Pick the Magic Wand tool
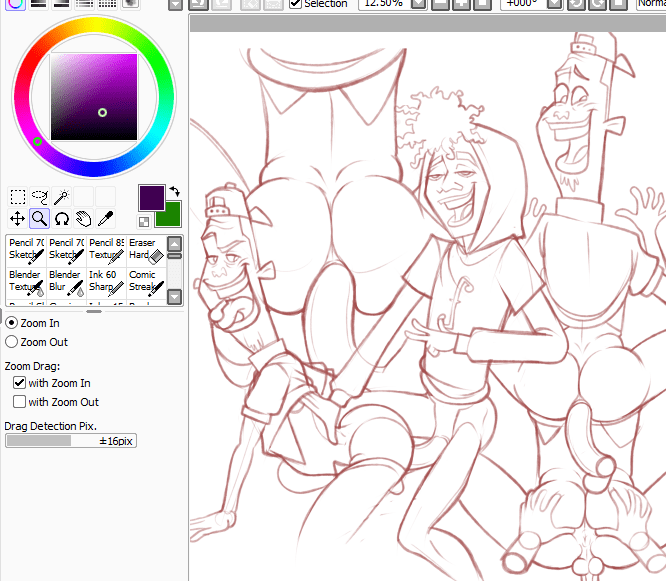Viewport: 666px width, 581px height. (62, 197)
